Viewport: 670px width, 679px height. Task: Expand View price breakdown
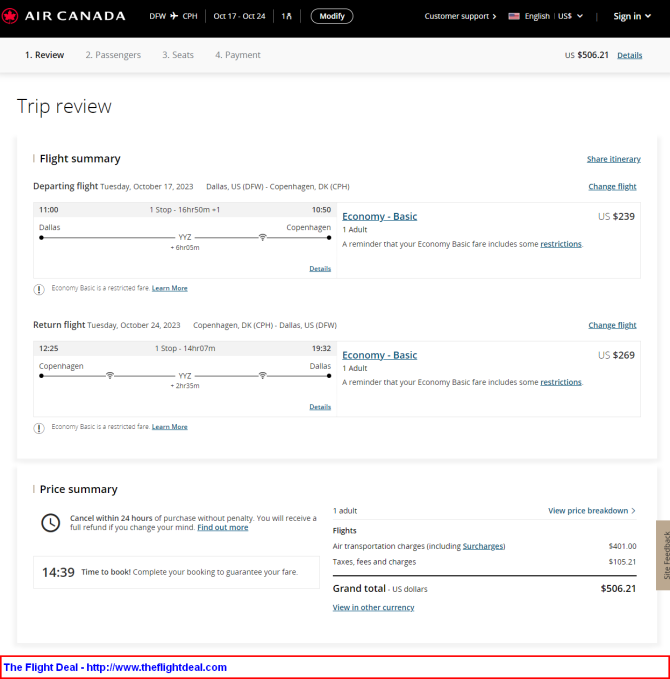click(592, 511)
